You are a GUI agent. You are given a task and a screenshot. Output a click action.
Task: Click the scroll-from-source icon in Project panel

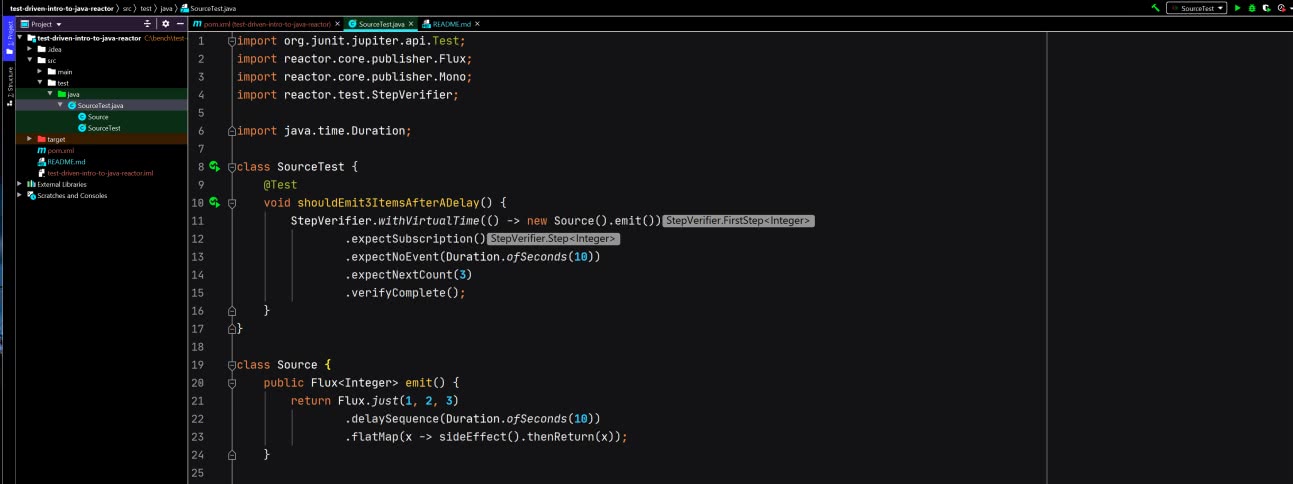148,23
